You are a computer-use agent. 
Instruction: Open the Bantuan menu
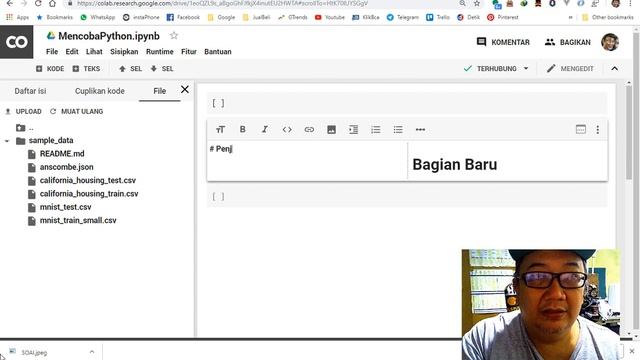click(218, 52)
